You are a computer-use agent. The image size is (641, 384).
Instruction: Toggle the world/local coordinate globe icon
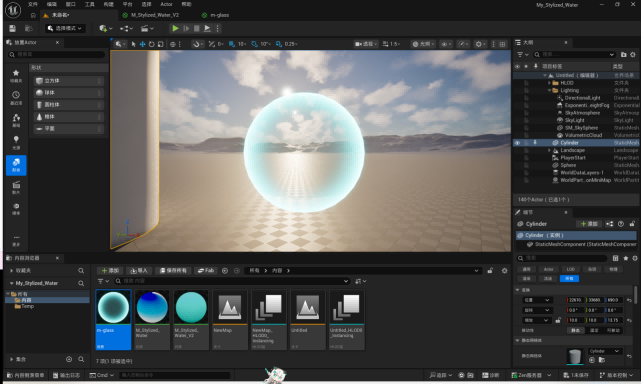pos(173,44)
